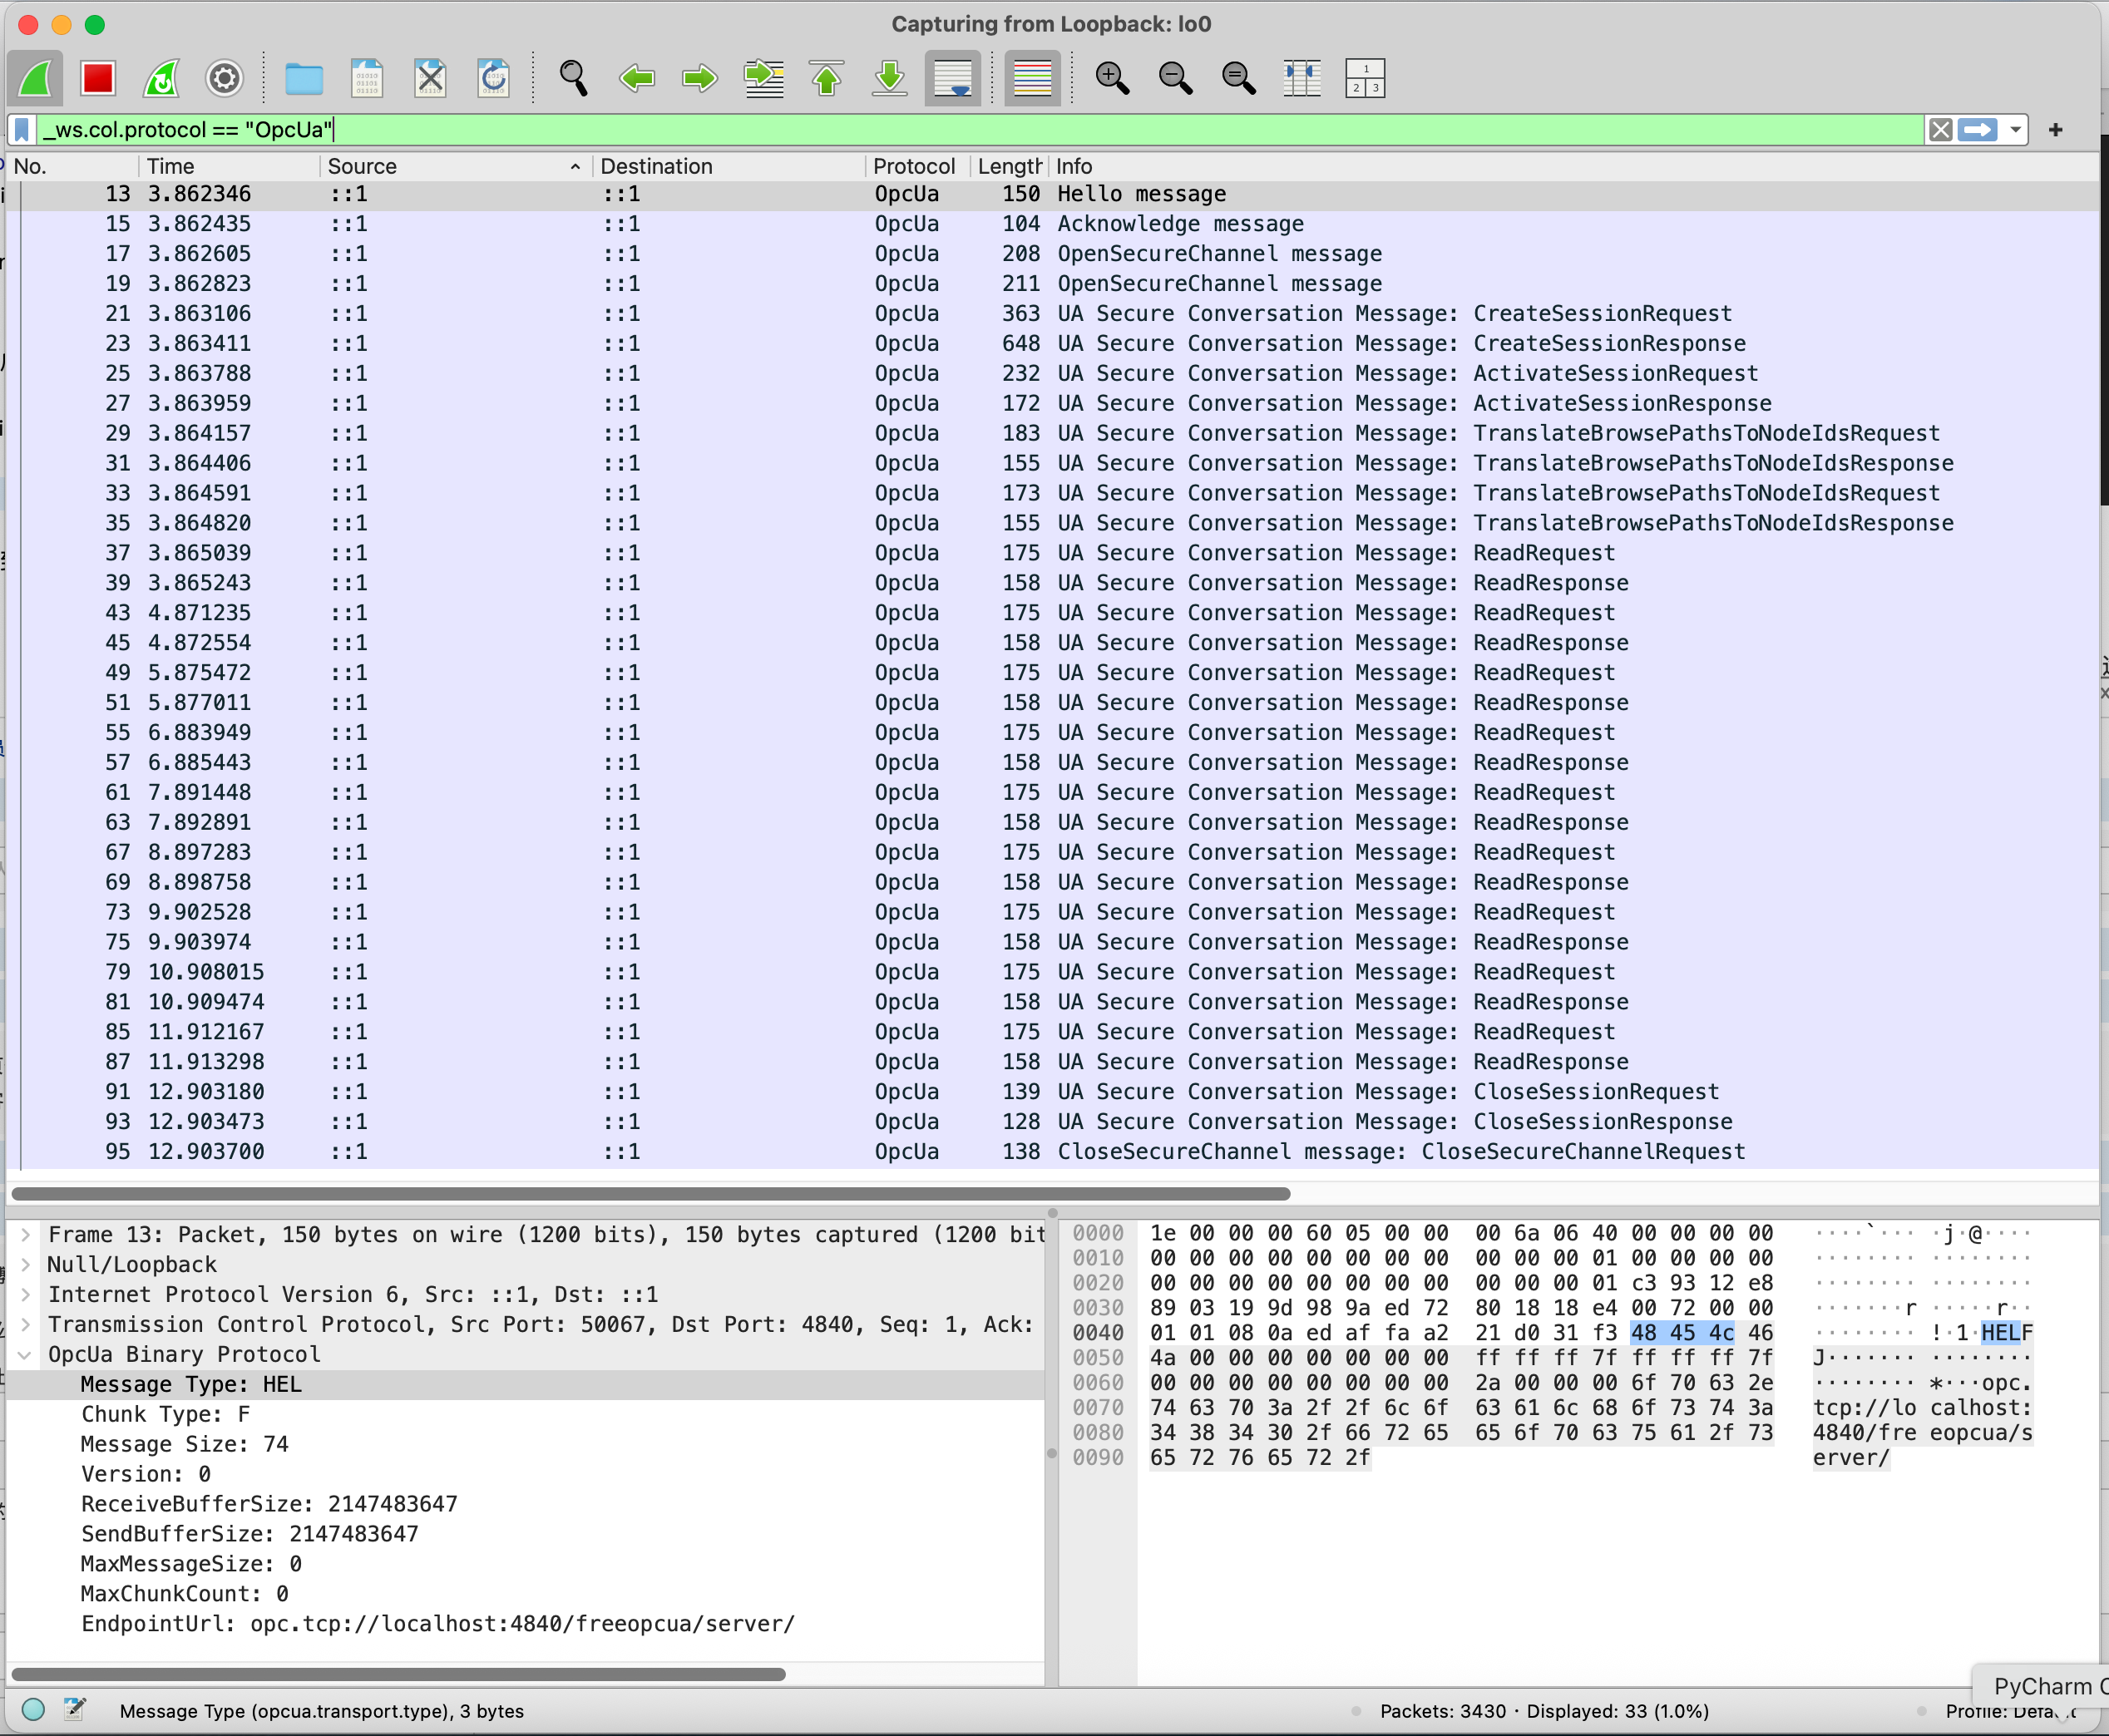Expand the Frame 13 tree item
The width and height of the screenshot is (2109, 1736).
pyautogui.click(x=26, y=1235)
